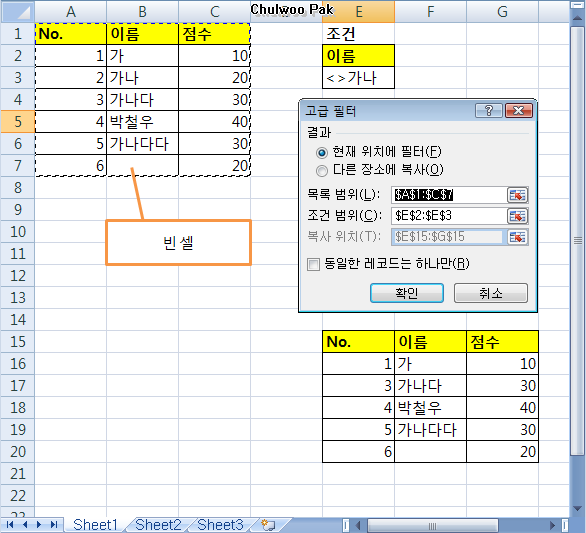Click the vertical scrollbar thumb

point(577,241)
